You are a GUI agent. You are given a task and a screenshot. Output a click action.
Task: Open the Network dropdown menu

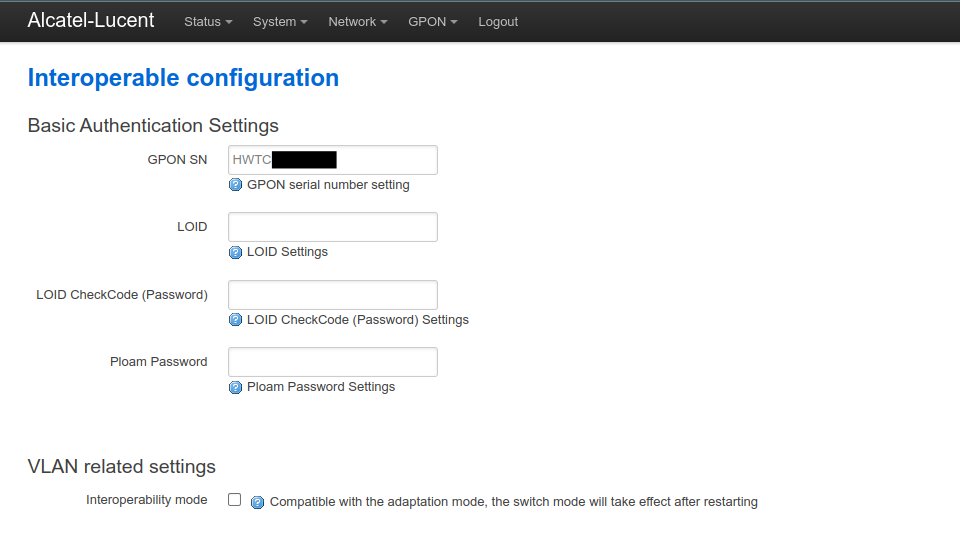(358, 21)
